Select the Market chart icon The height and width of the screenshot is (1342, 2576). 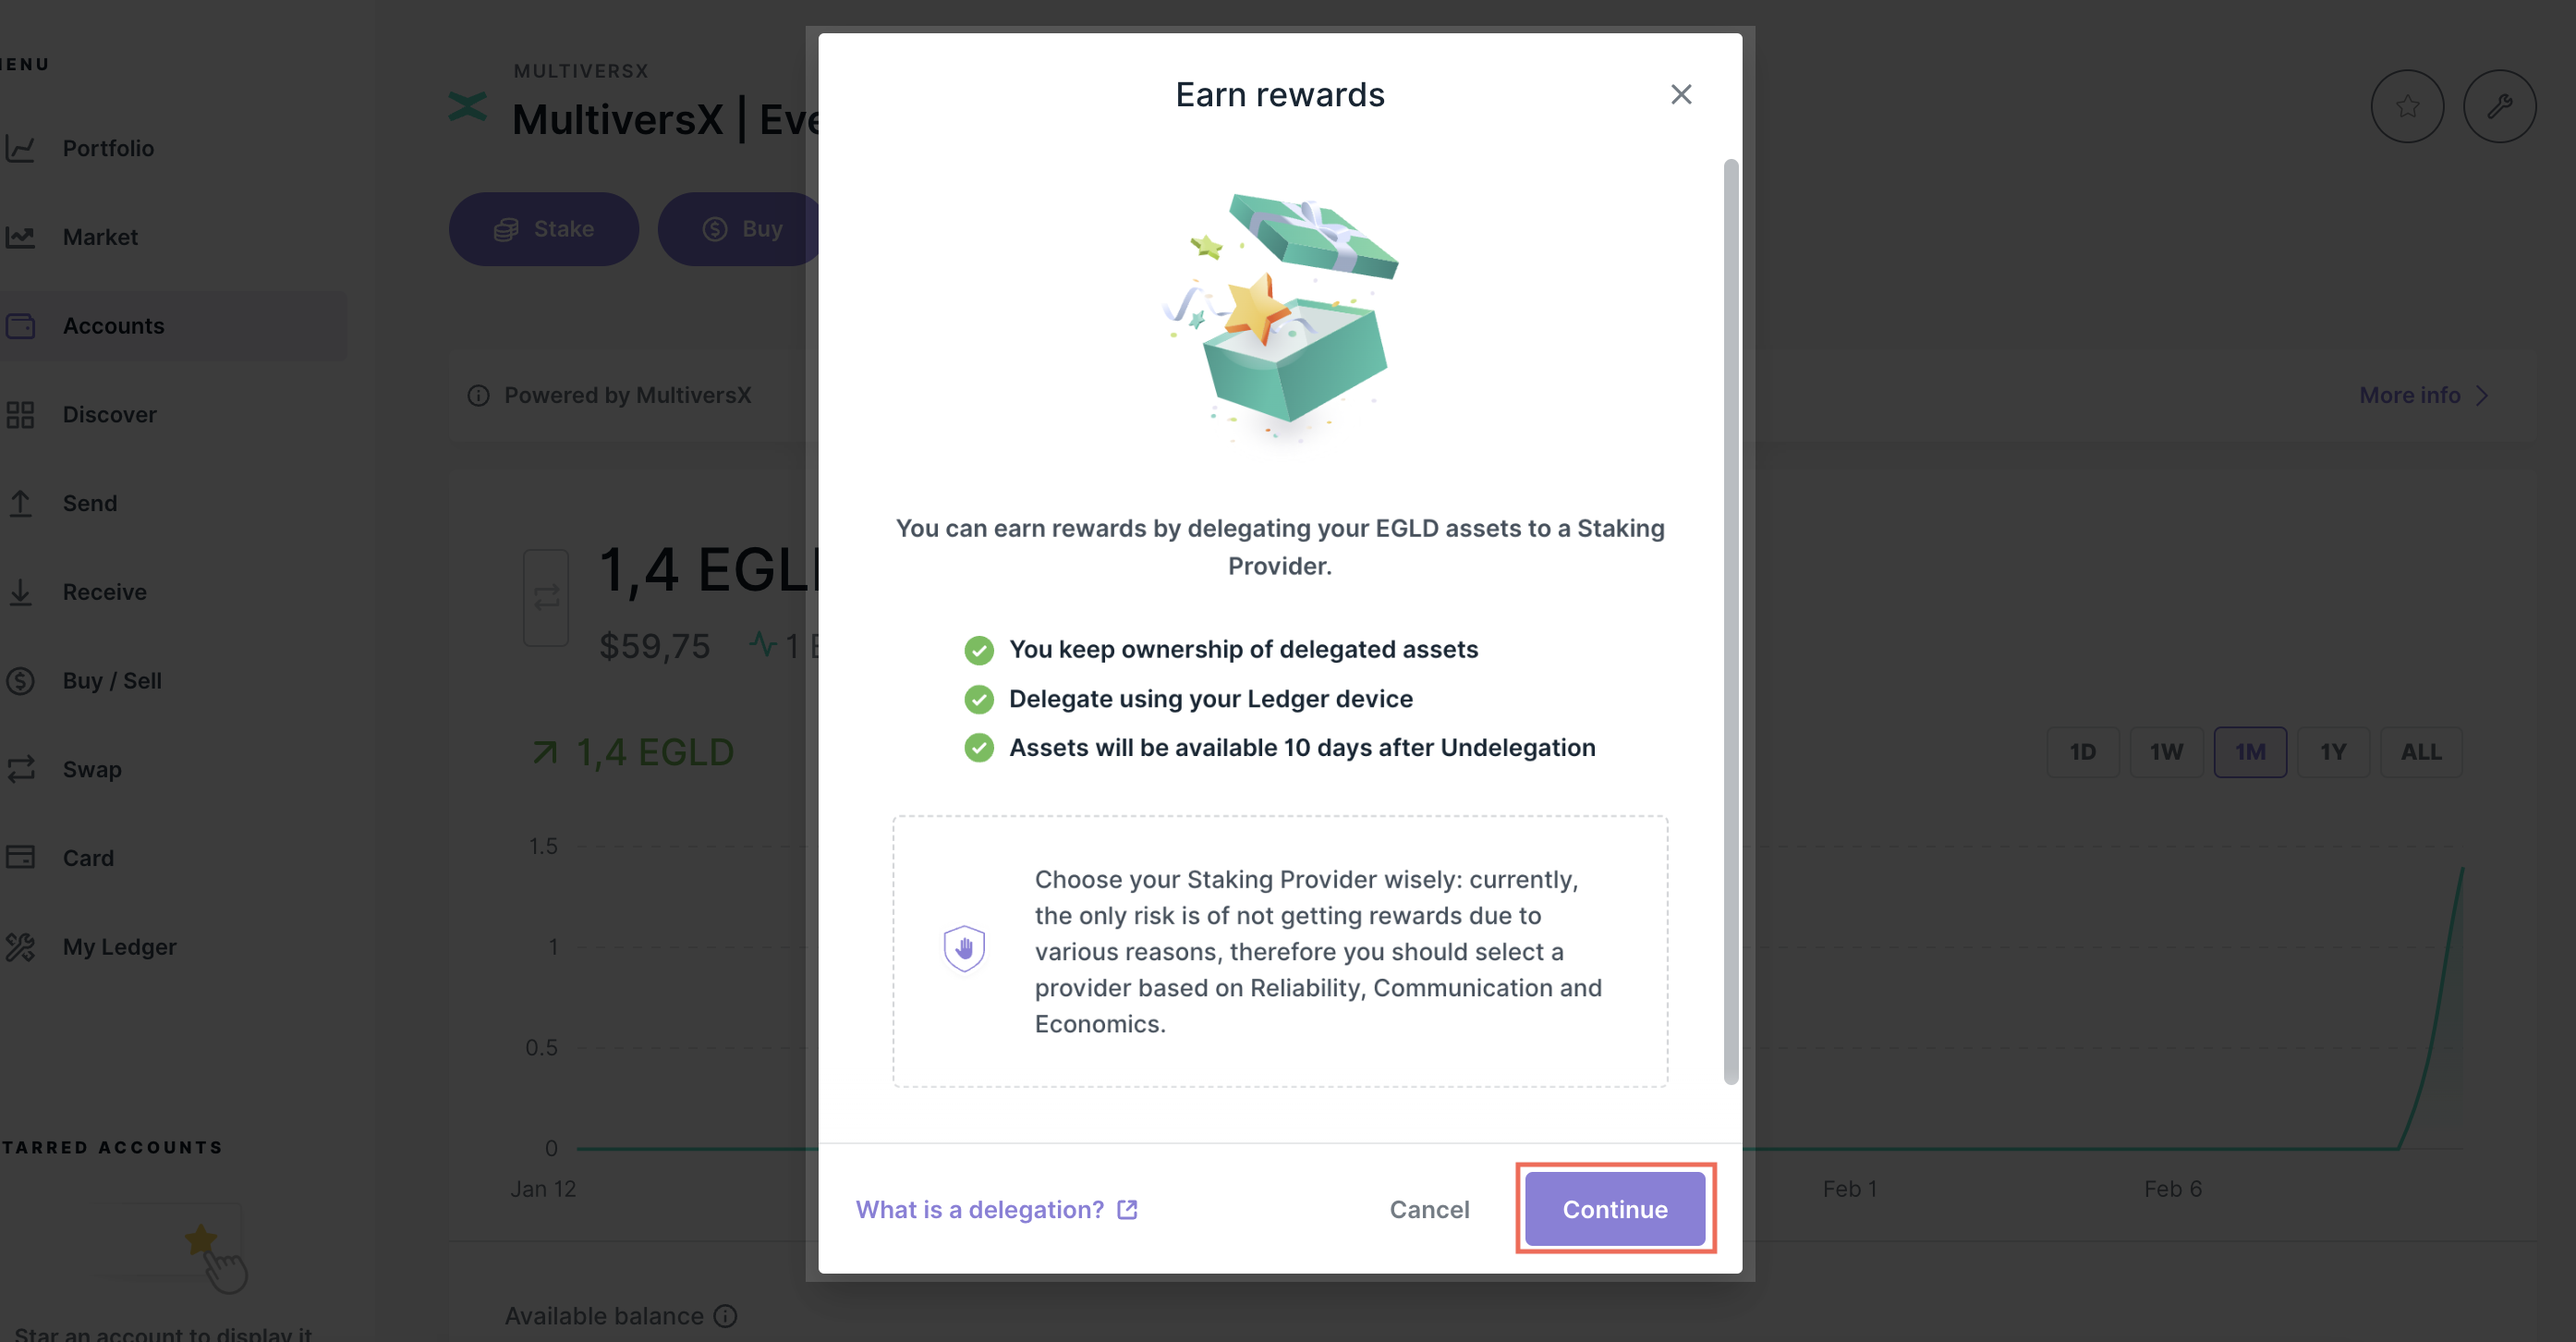[22, 236]
